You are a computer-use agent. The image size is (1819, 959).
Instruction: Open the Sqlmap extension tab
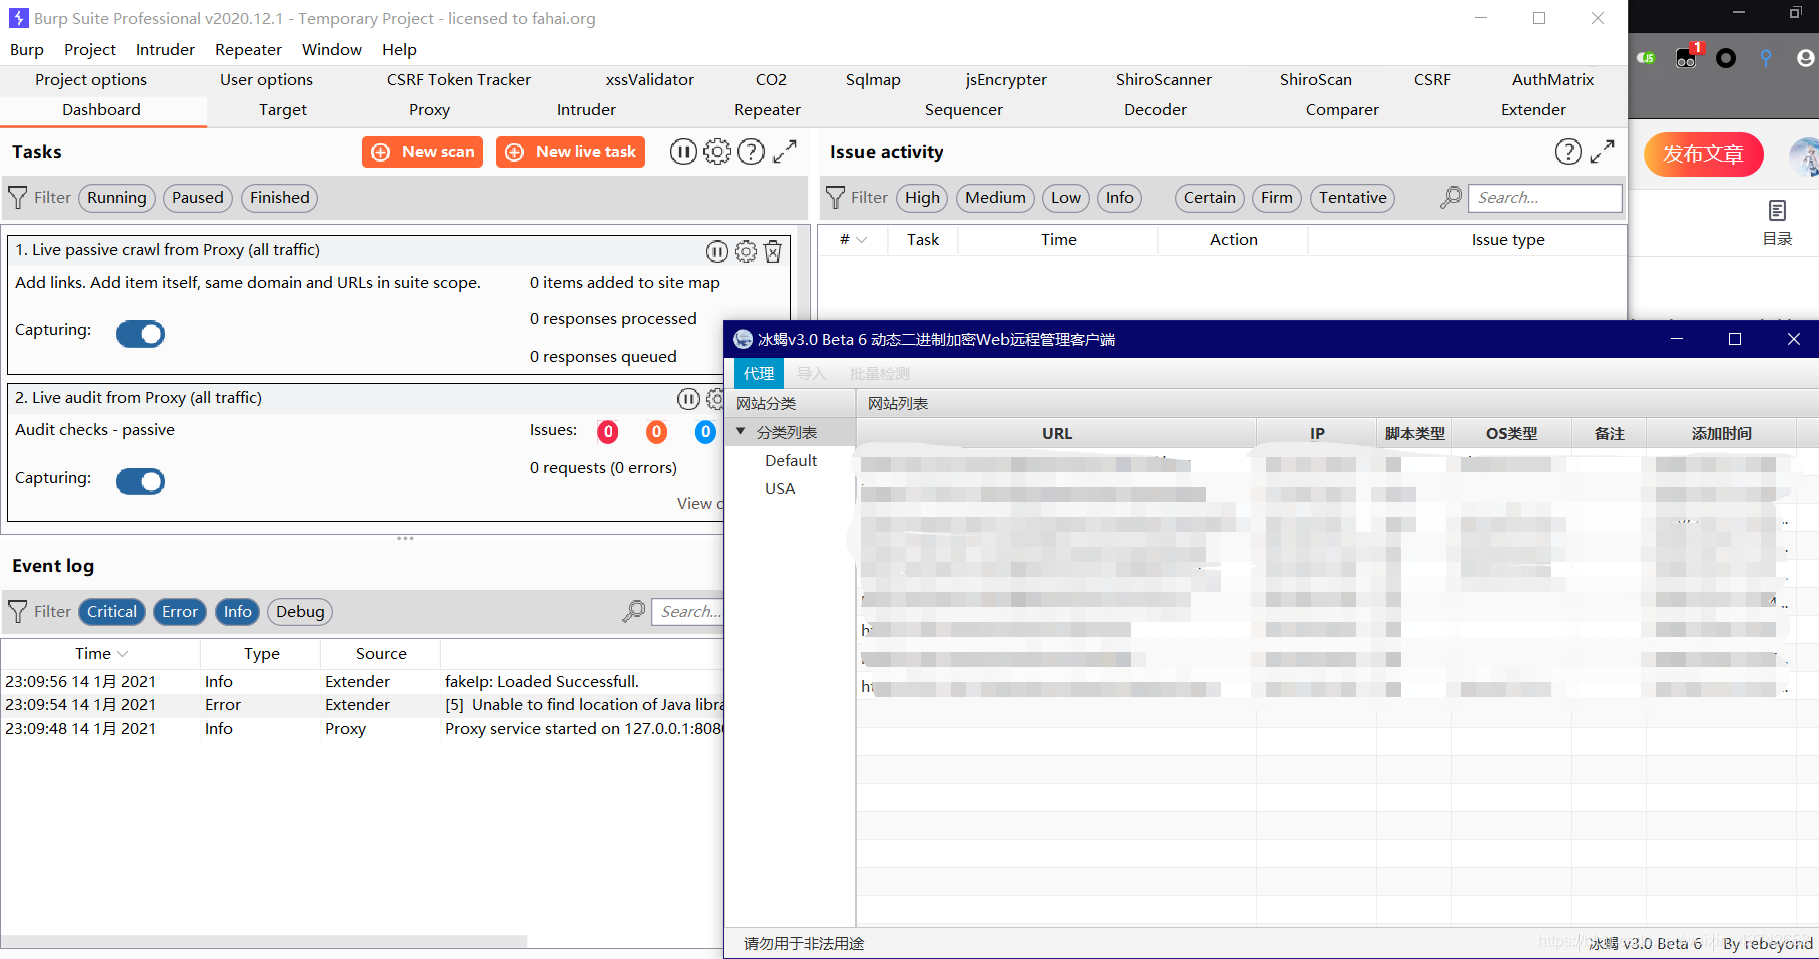tap(873, 80)
